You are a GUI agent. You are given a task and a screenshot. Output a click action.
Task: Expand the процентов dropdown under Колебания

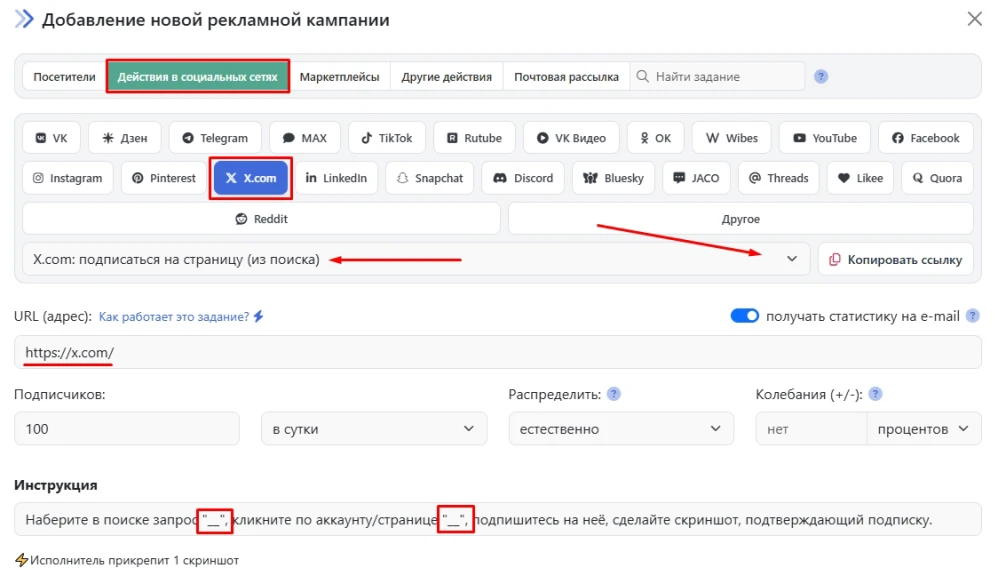coord(924,428)
